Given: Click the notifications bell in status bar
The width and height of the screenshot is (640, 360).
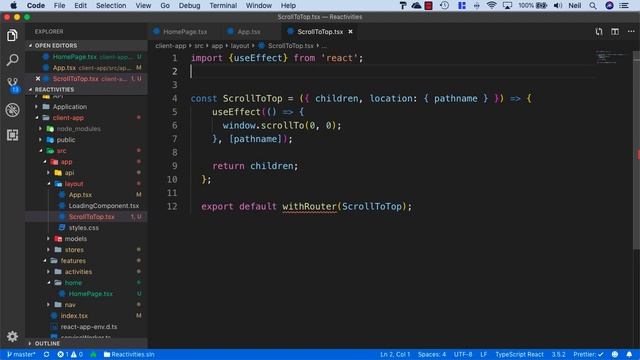Looking at the screenshot, I should pyautogui.click(x=629, y=354).
